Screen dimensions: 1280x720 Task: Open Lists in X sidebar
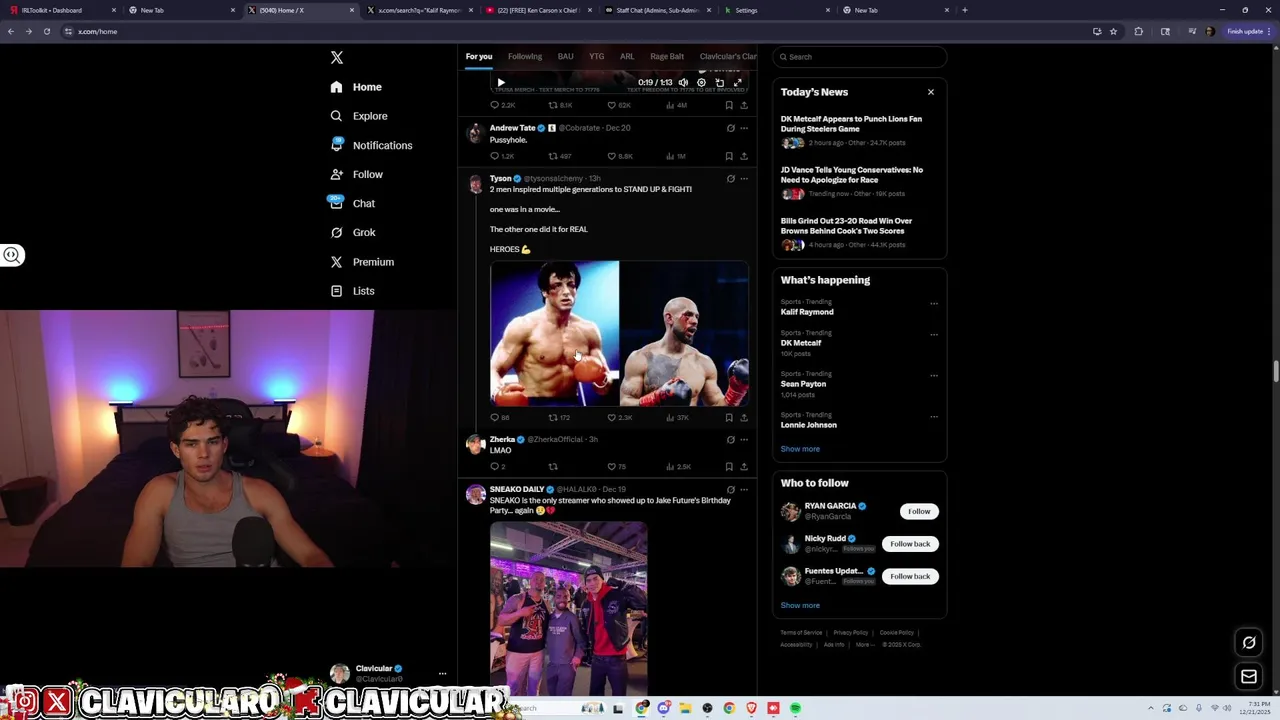[352, 291]
